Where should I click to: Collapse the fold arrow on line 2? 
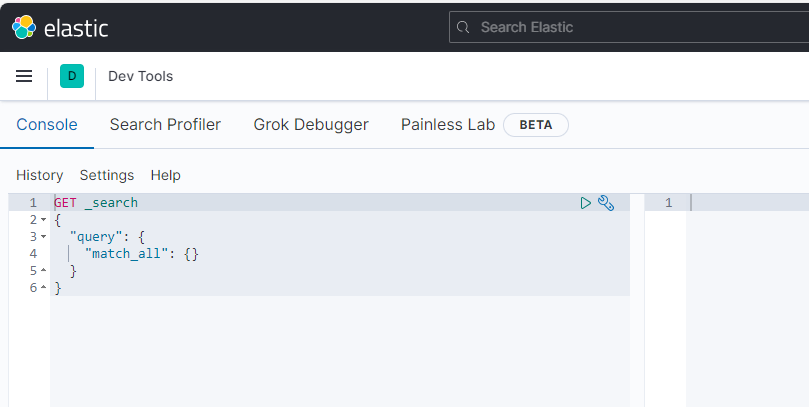click(x=44, y=220)
